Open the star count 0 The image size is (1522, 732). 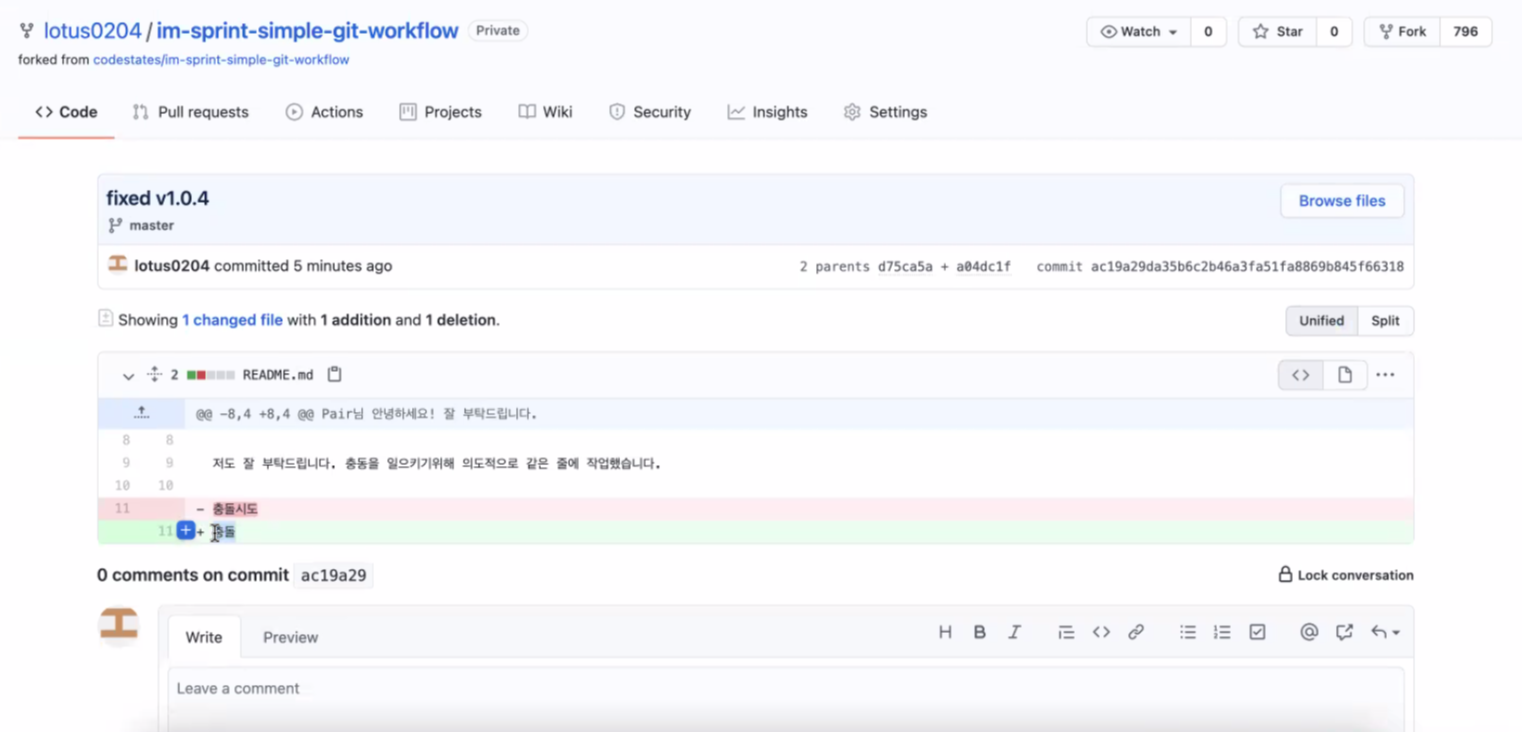(1334, 32)
